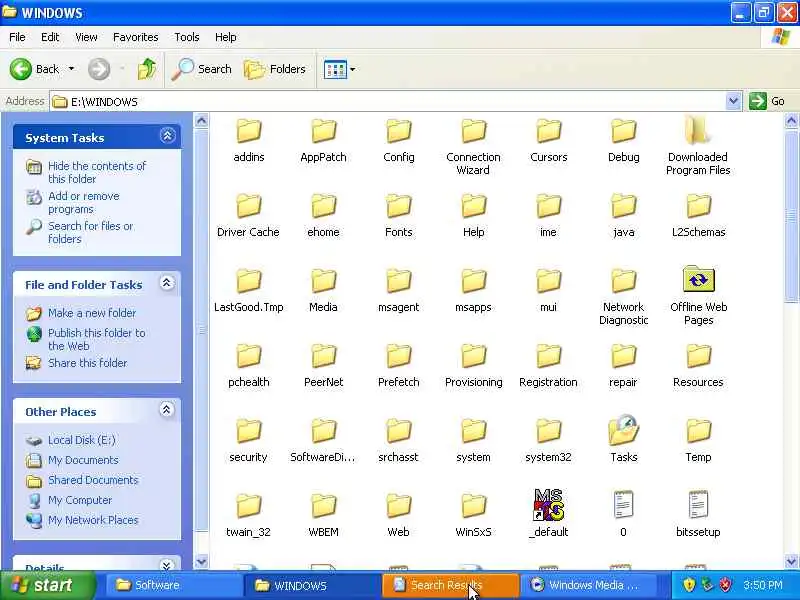Select the _default MS-DOS shortcut icon

pyautogui.click(x=548, y=505)
